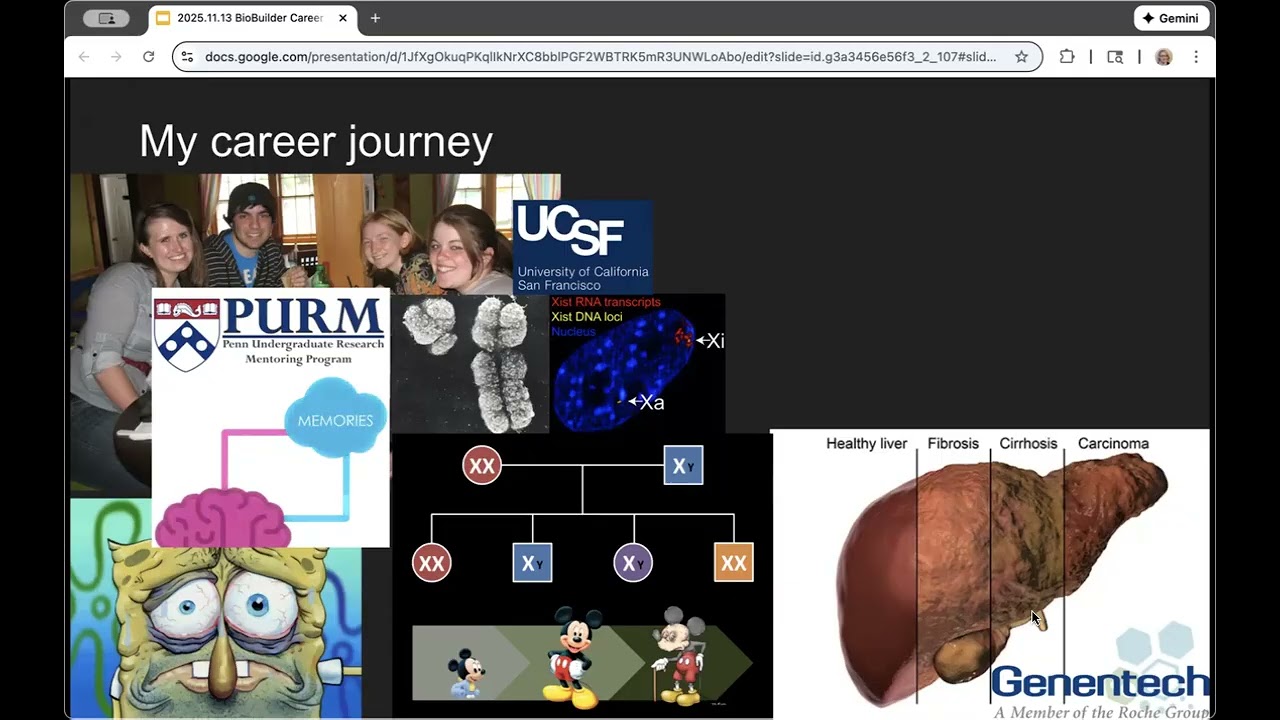Click the MEMORIES cloud graphic

(x=335, y=420)
